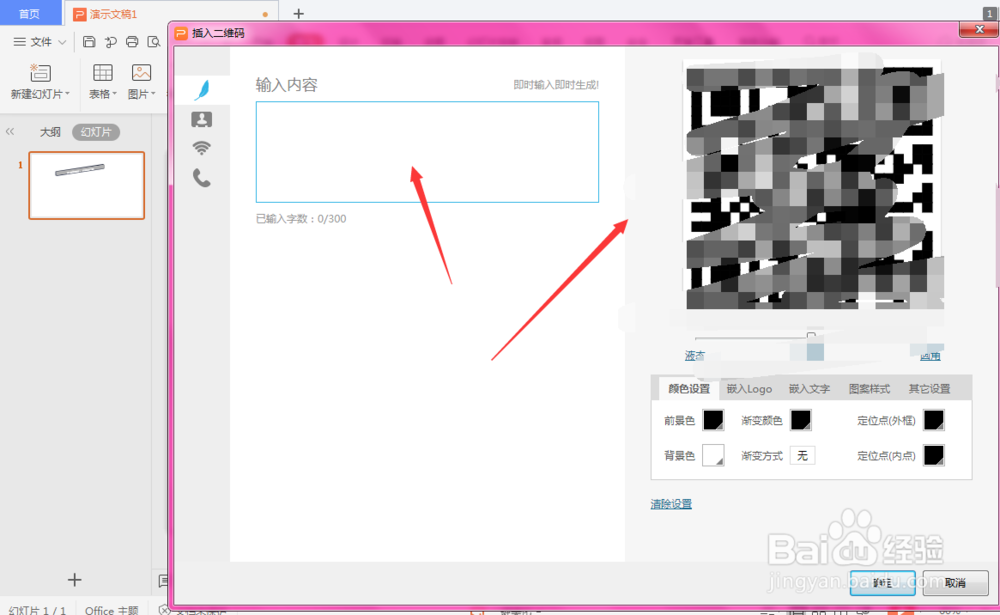Image resolution: width=1000 pixels, height=615 pixels.
Task: Click the 新建幻灯片 new slide icon
Action: click(40, 73)
